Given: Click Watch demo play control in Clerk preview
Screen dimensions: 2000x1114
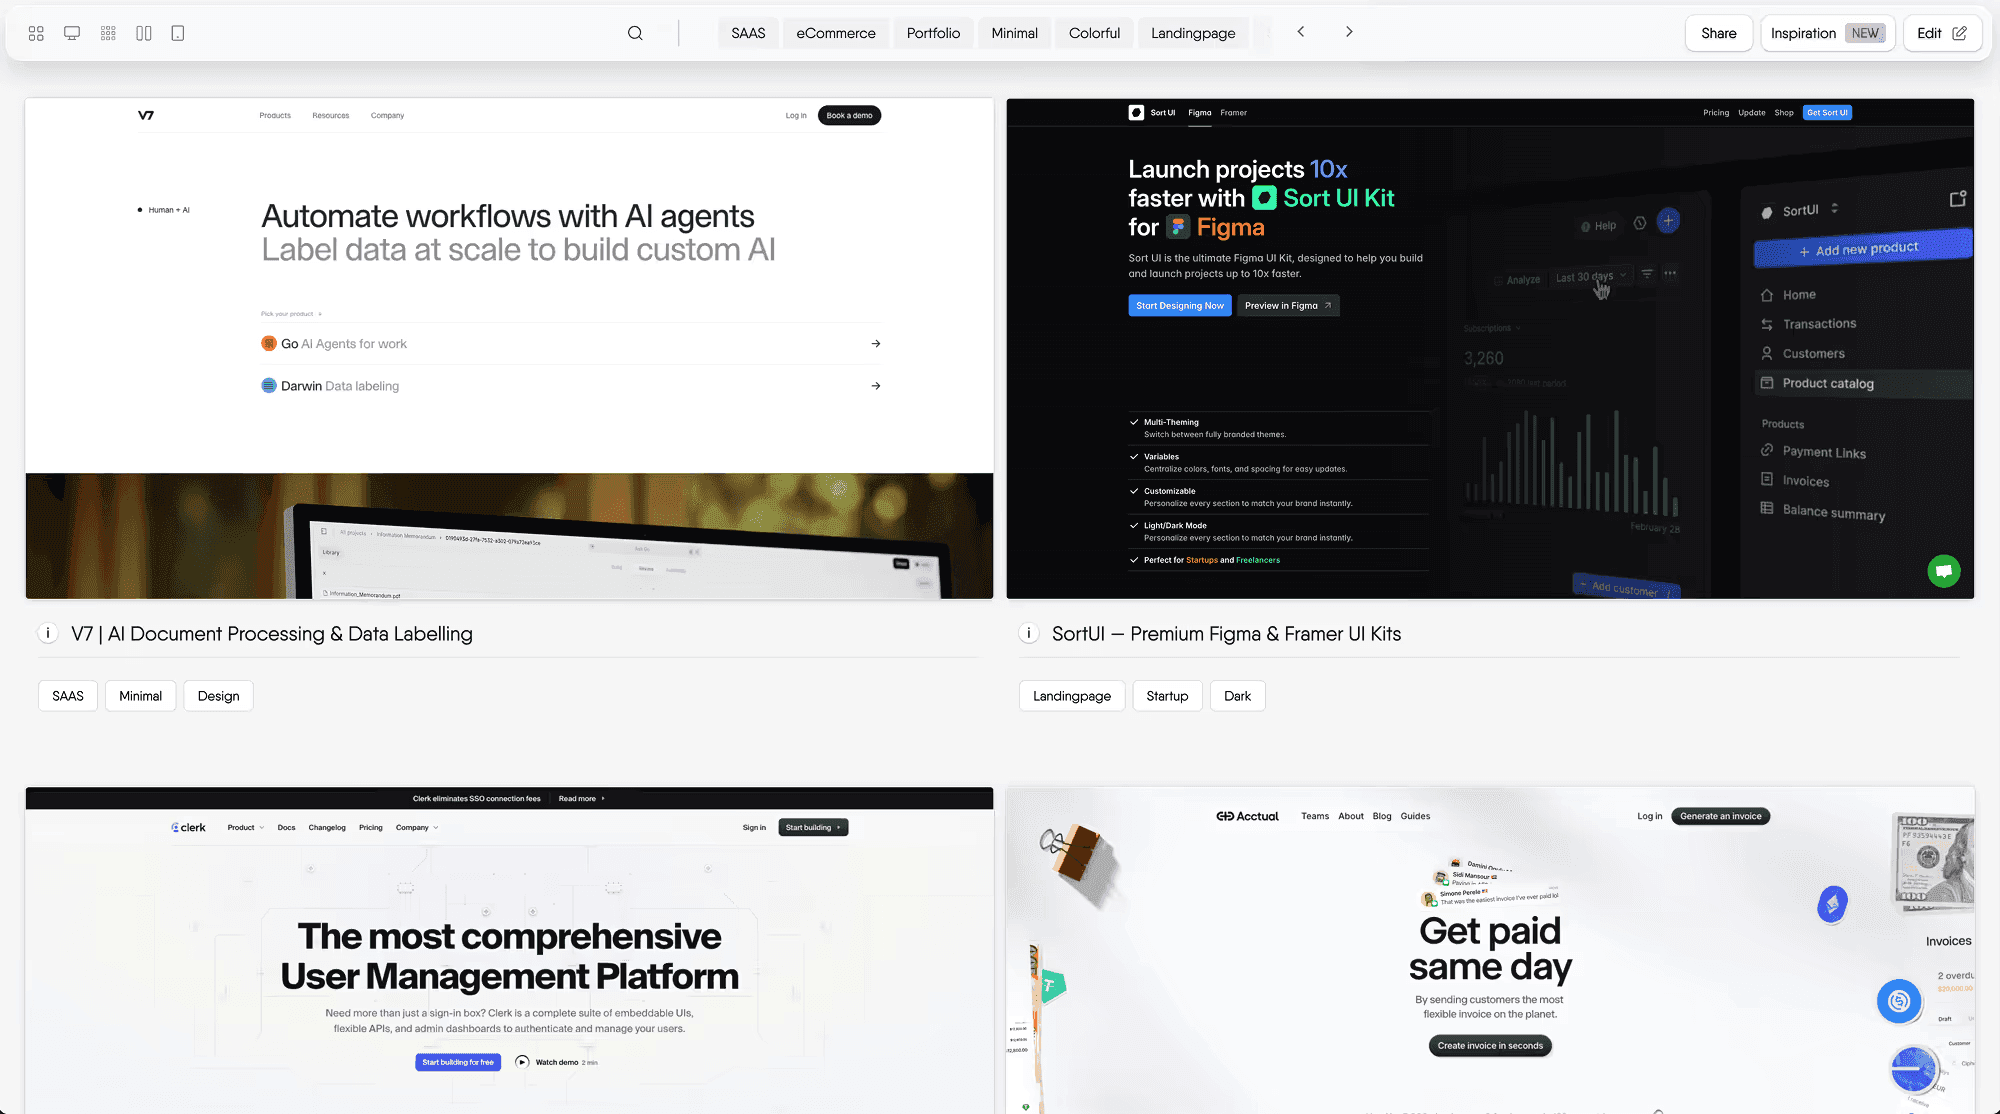Looking at the screenshot, I should tap(522, 1062).
